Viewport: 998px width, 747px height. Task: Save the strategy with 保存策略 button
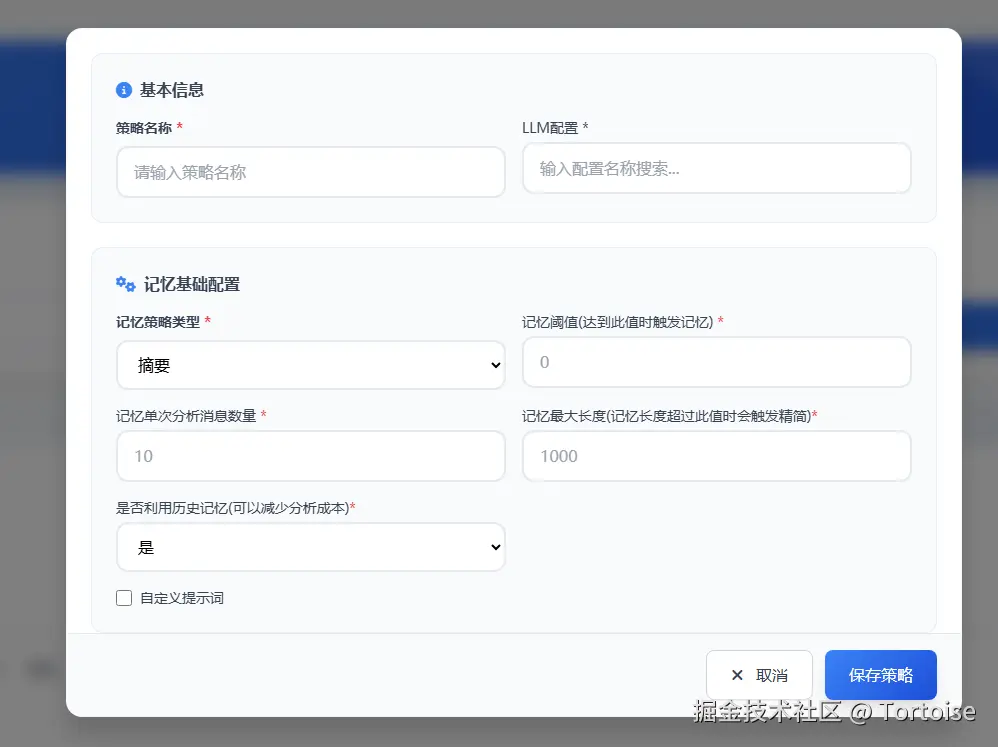click(x=880, y=675)
